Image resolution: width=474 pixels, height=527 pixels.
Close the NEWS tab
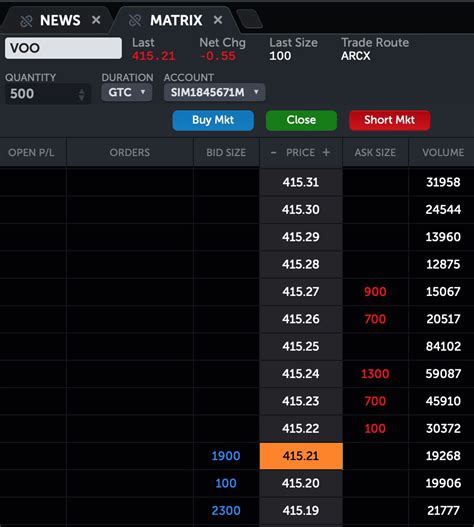tap(96, 20)
